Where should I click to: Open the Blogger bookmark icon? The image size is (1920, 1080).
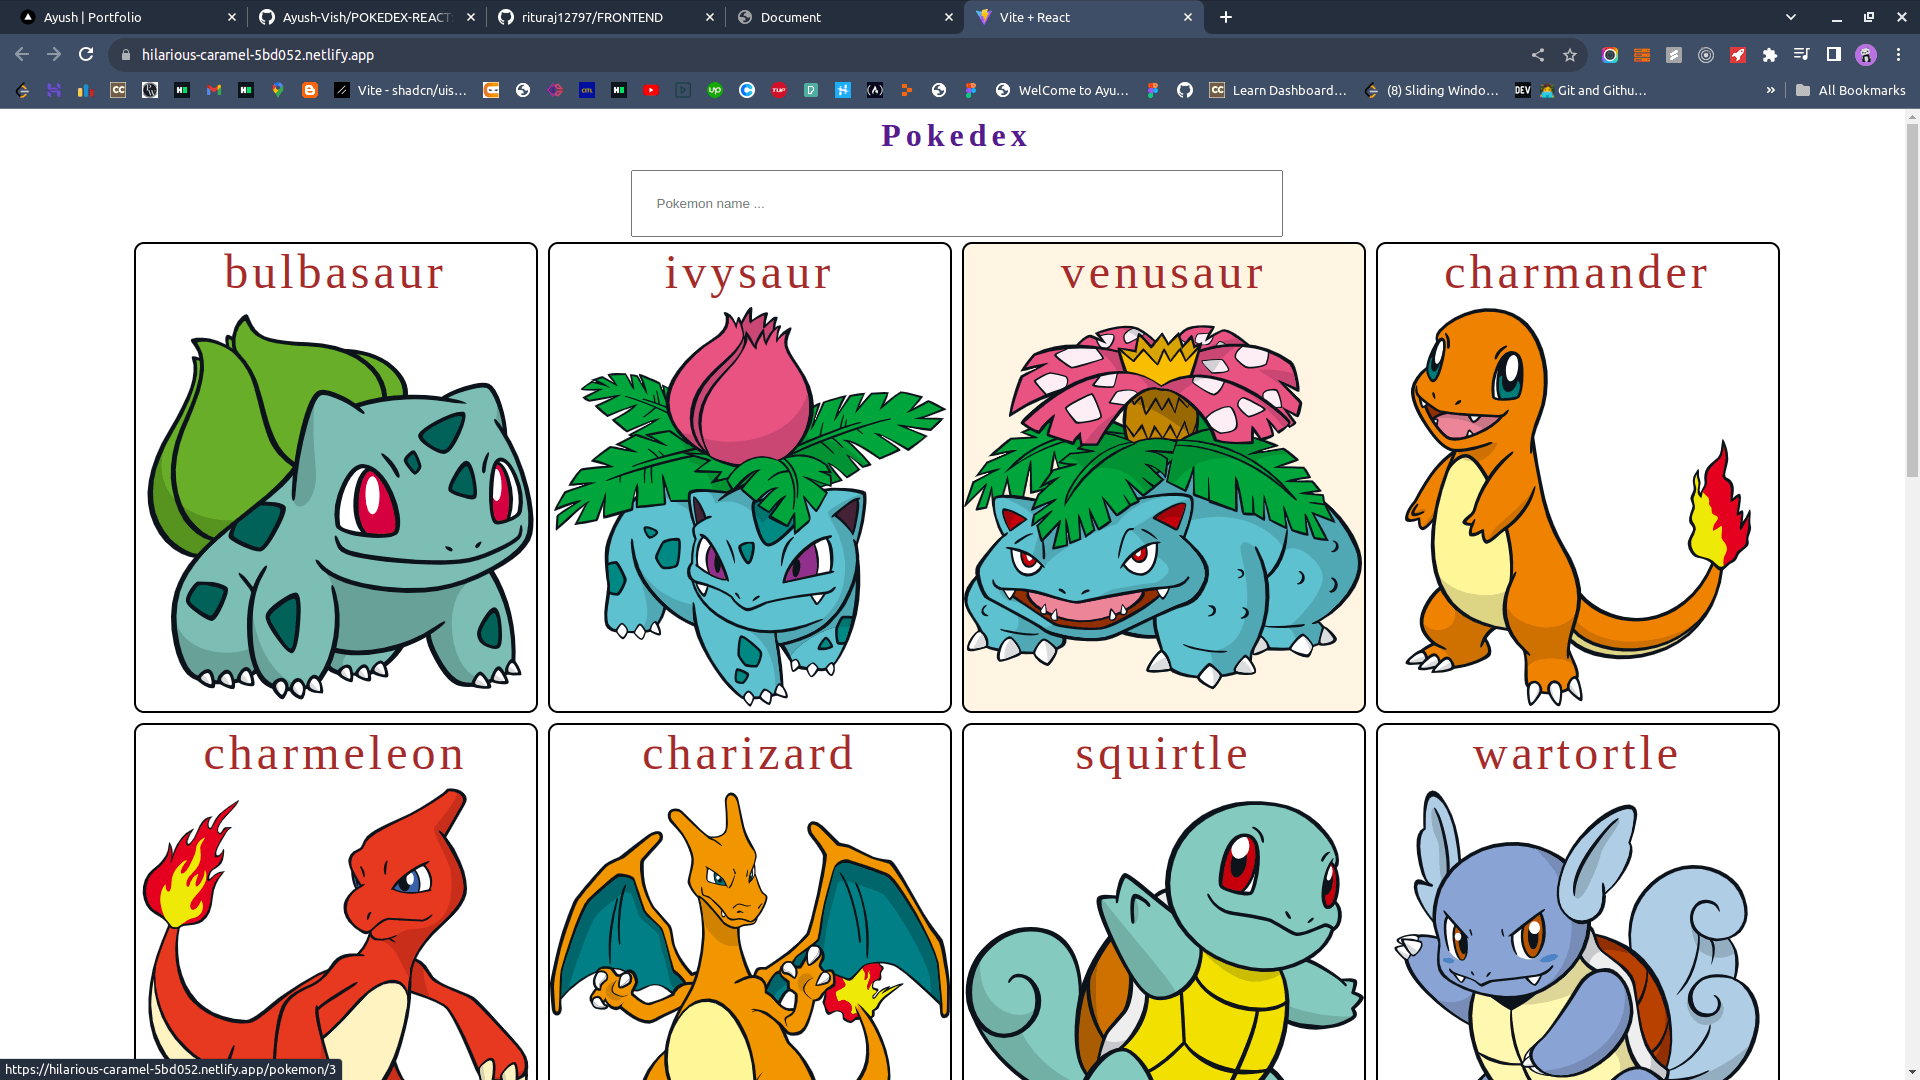[310, 90]
